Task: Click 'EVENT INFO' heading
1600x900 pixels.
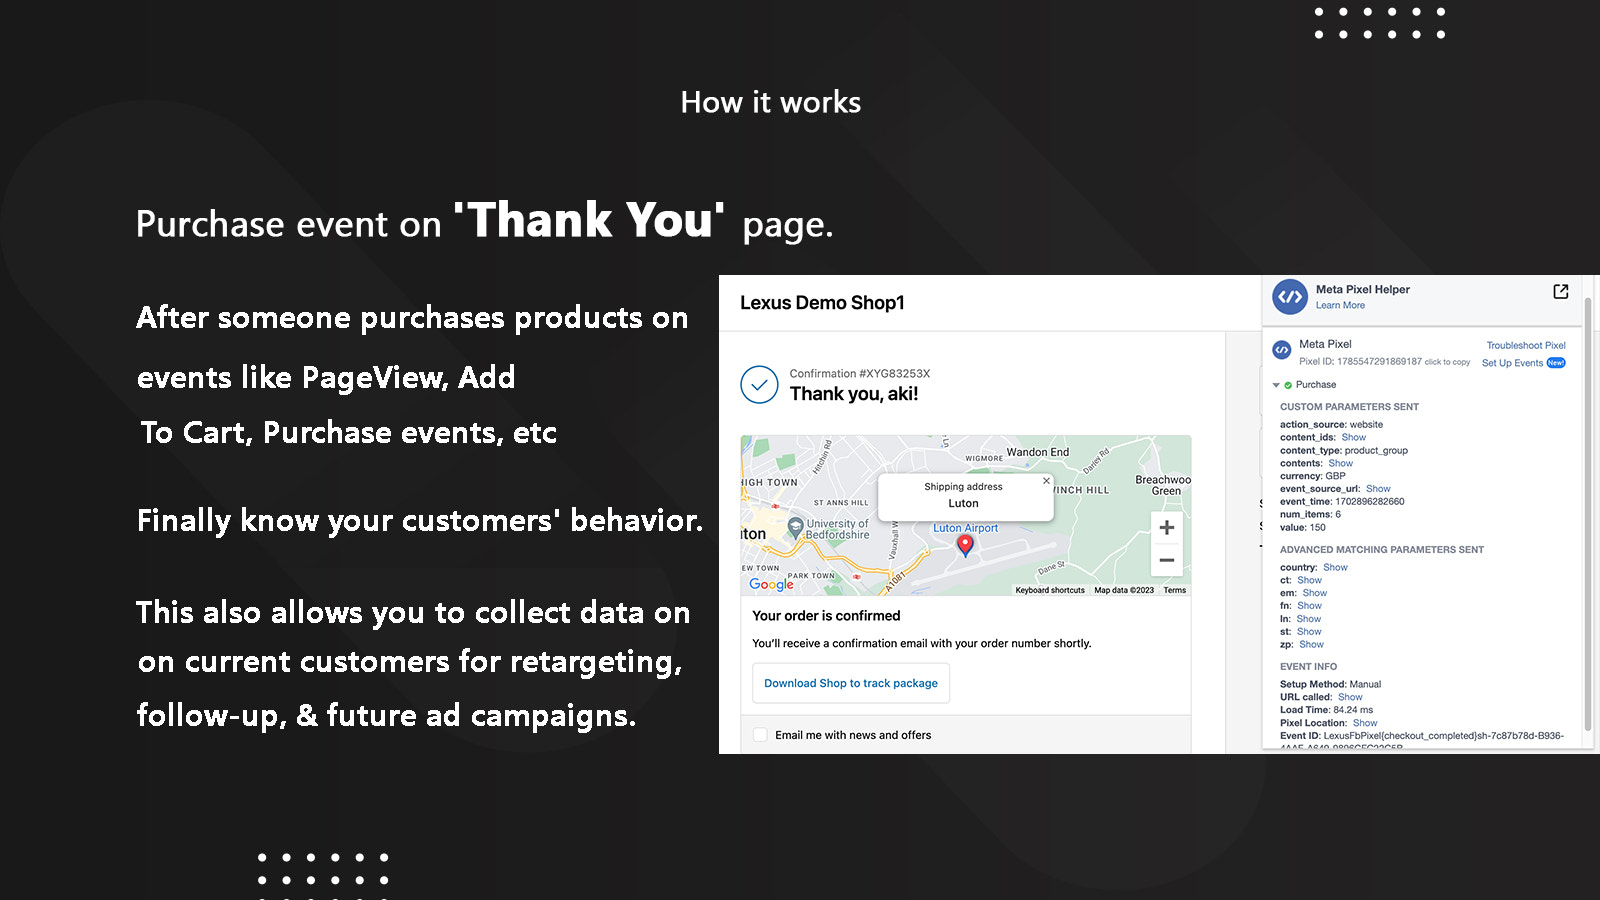Action: pos(1308,667)
